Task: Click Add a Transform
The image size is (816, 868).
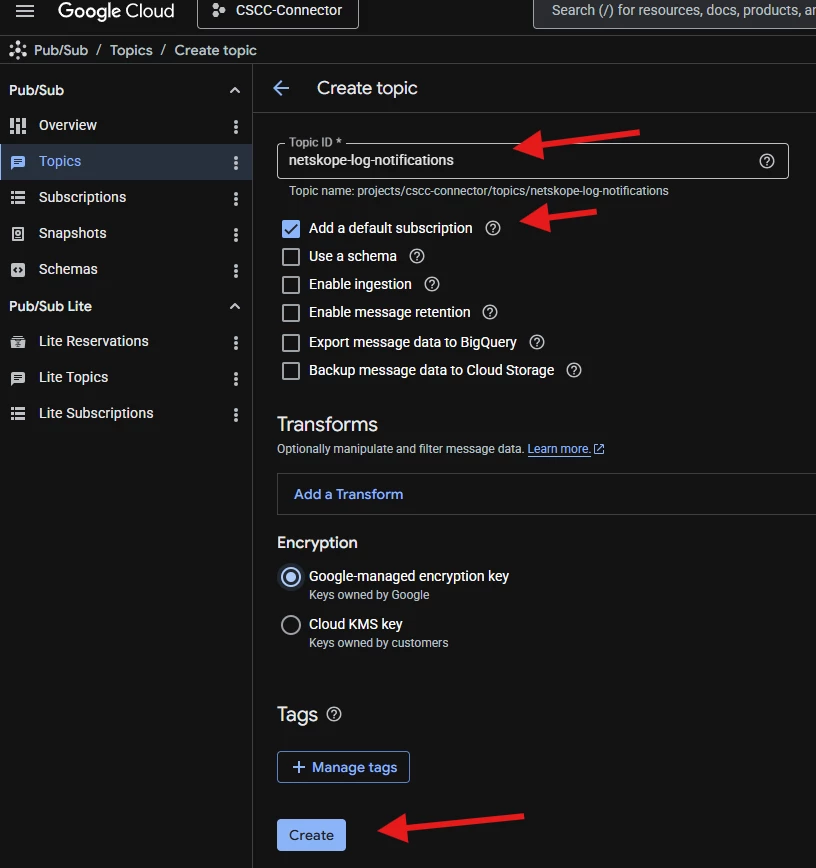Action: coord(349,494)
